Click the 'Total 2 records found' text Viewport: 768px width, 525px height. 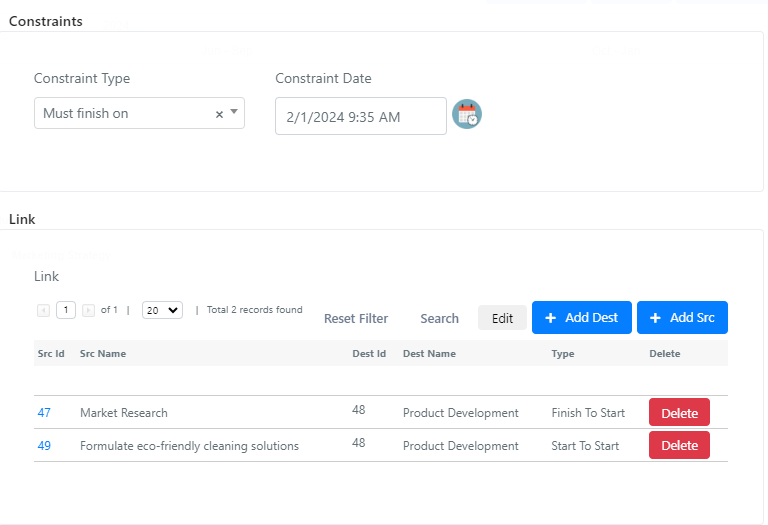point(254,310)
